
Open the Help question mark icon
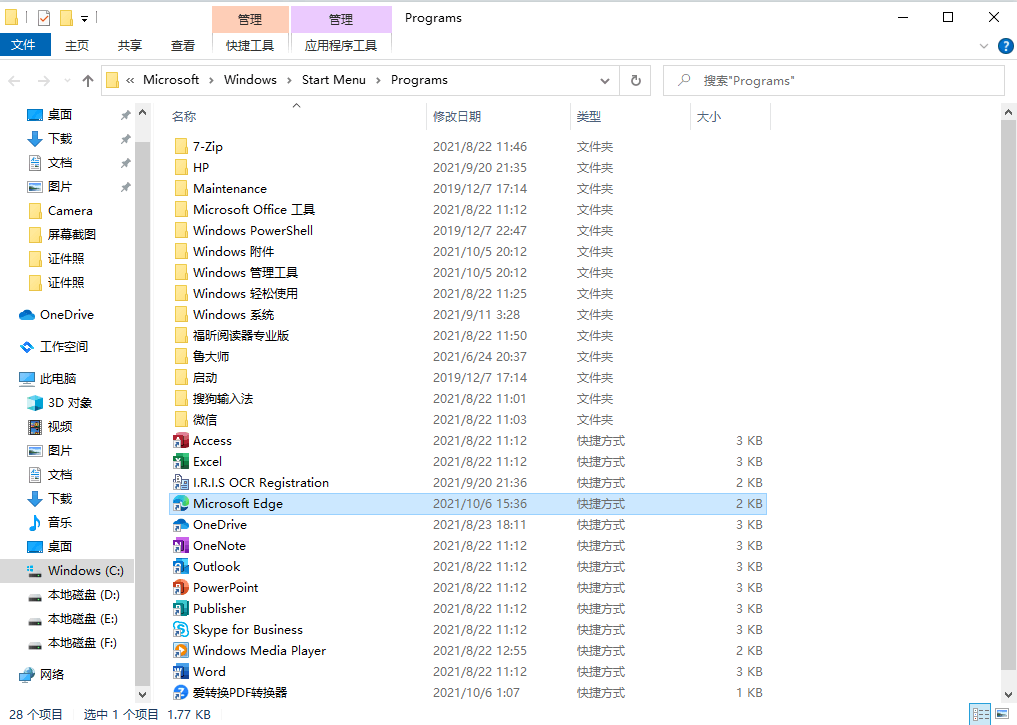[1005, 46]
